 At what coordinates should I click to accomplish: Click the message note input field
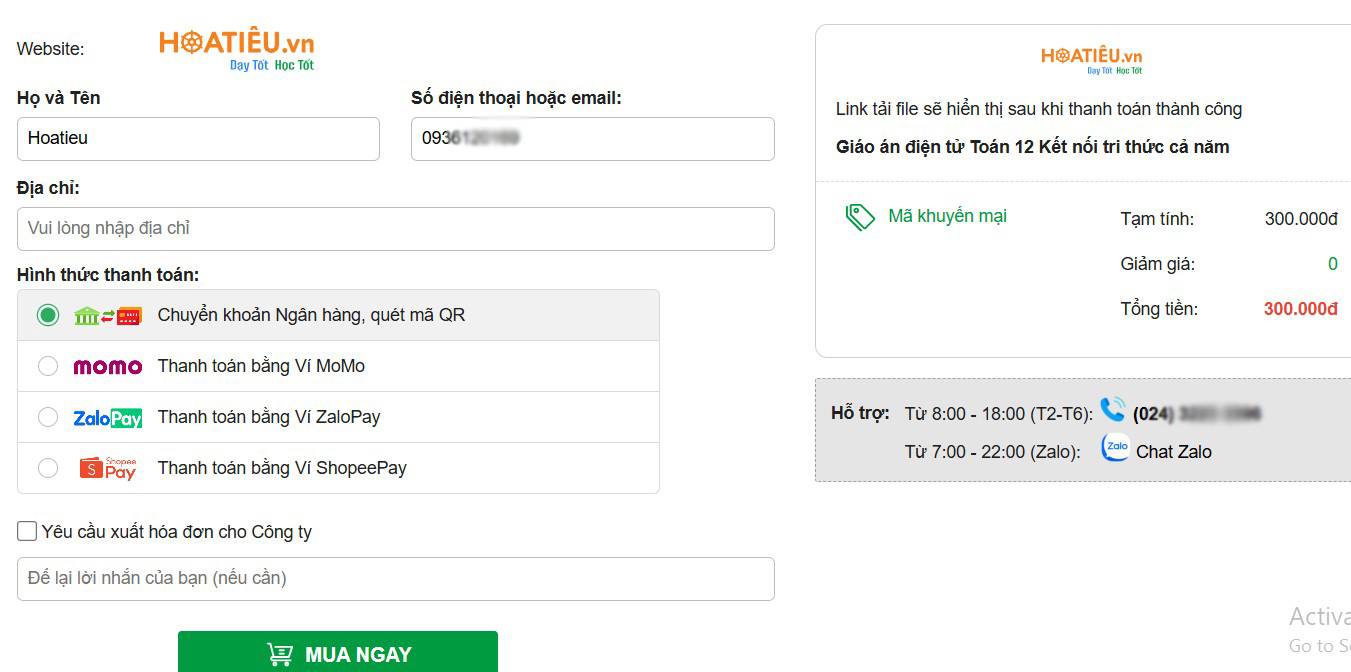[x=395, y=578]
